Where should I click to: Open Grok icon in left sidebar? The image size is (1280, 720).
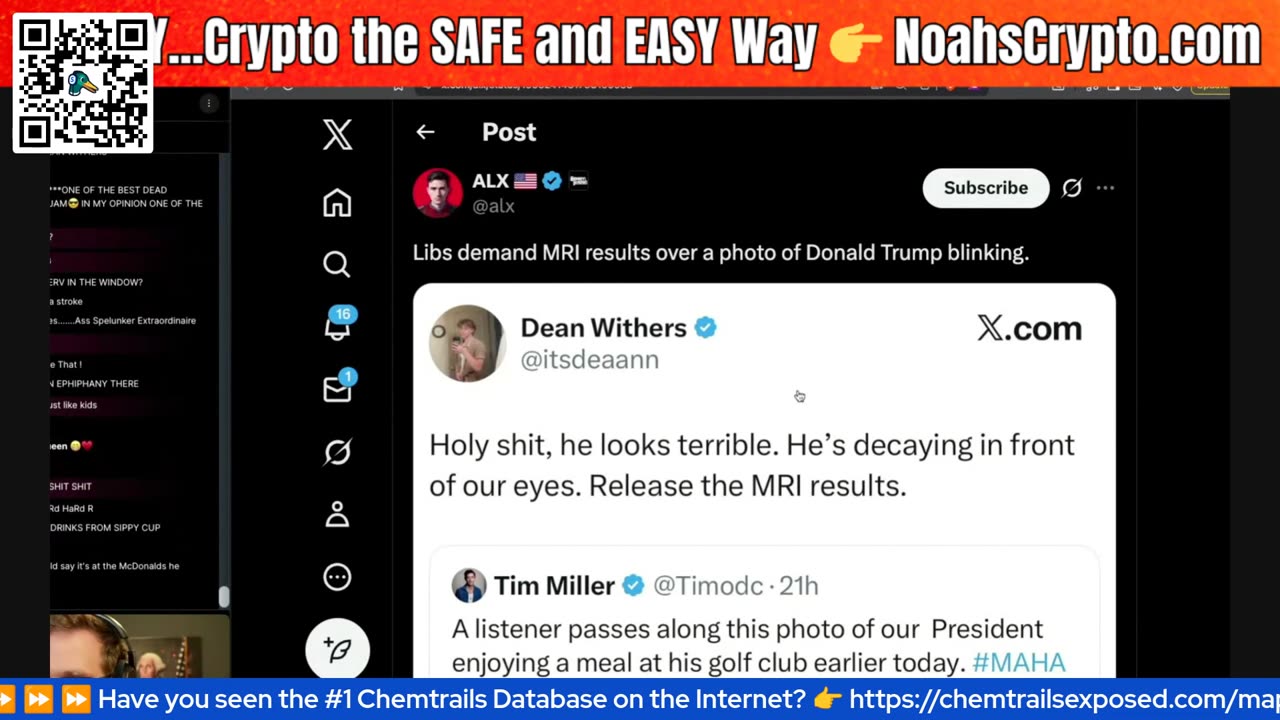[337, 452]
